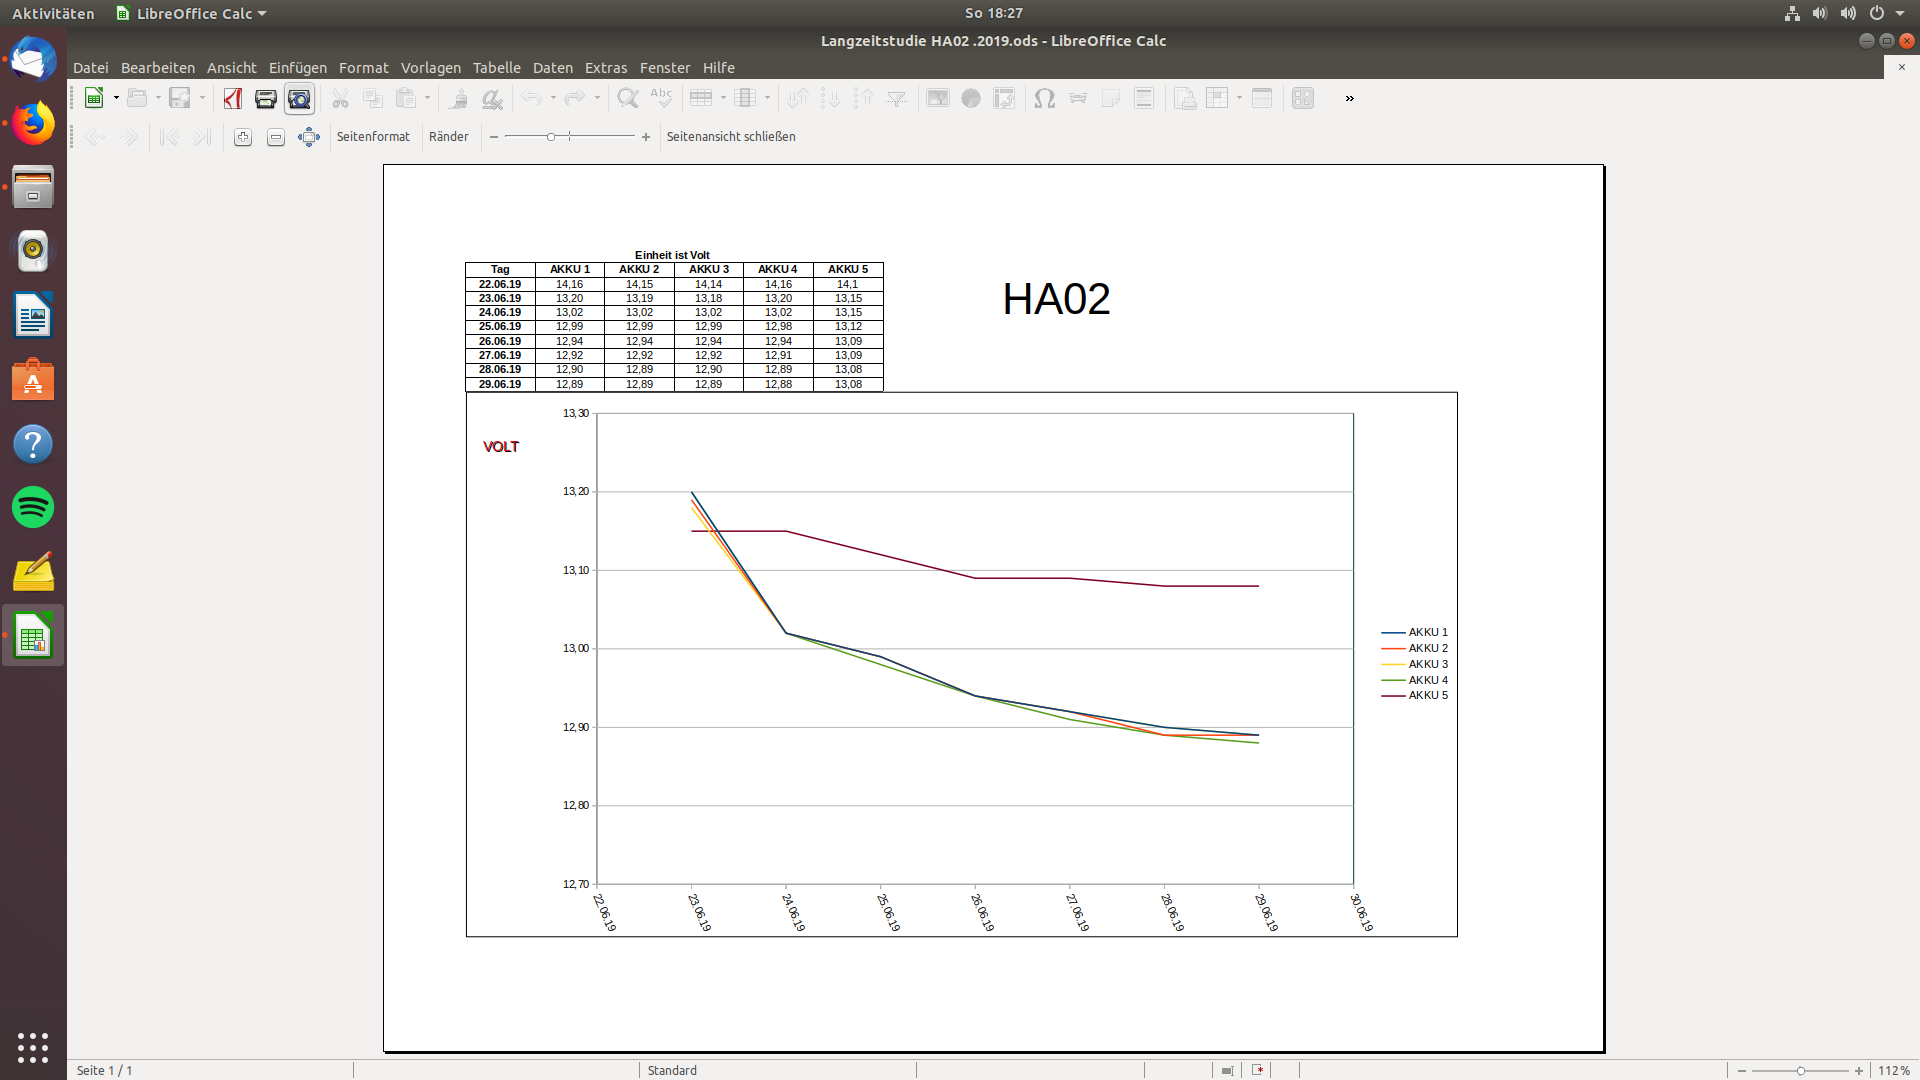
Task: Click the zoom out page icon
Action: [x=276, y=137]
